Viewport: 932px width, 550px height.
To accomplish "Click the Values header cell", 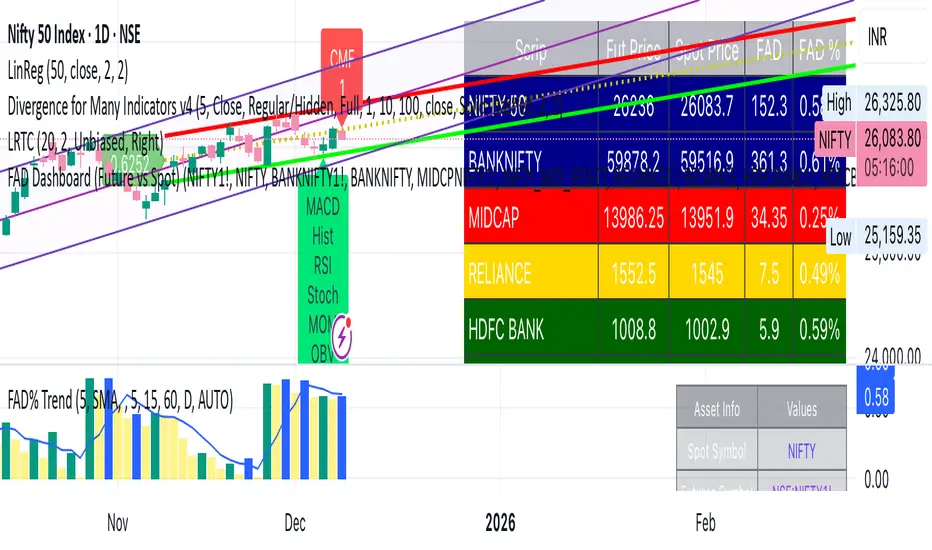I will tap(802, 408).
